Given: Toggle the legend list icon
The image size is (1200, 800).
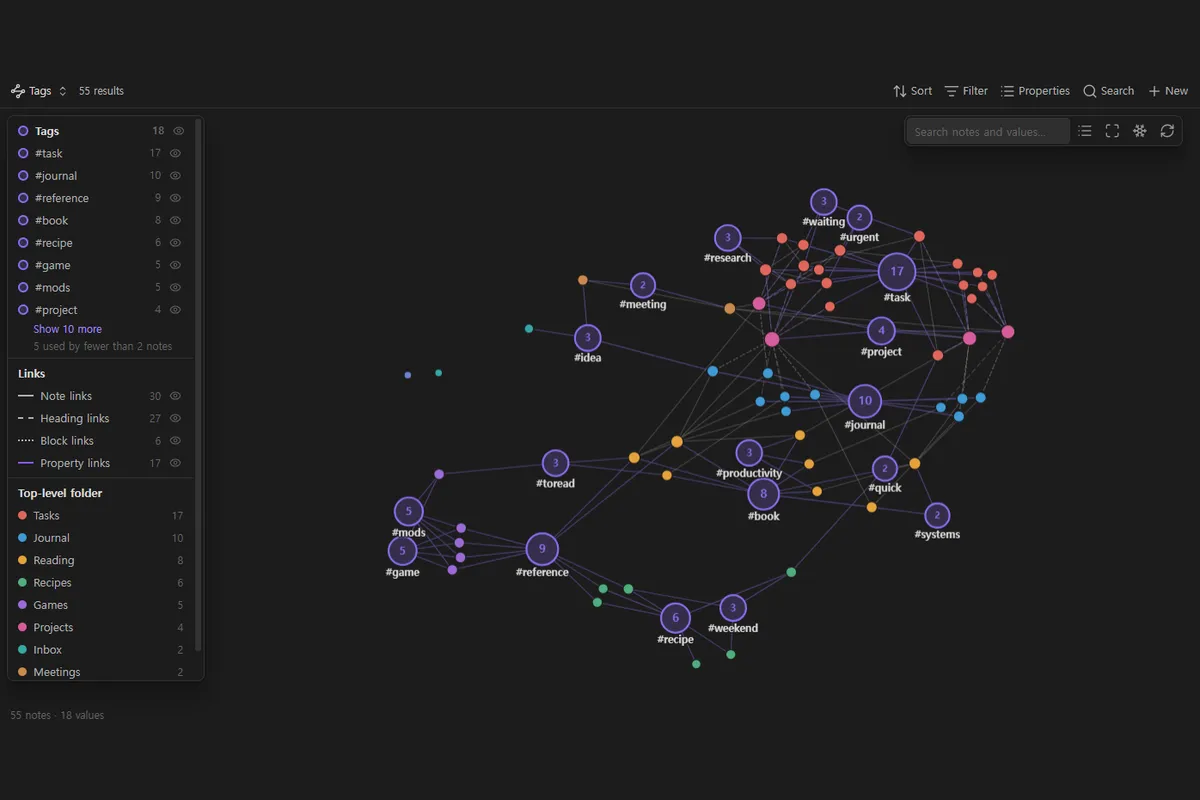Looking at the screenshot, I should pyautogui.click(x=1085, y=131).
